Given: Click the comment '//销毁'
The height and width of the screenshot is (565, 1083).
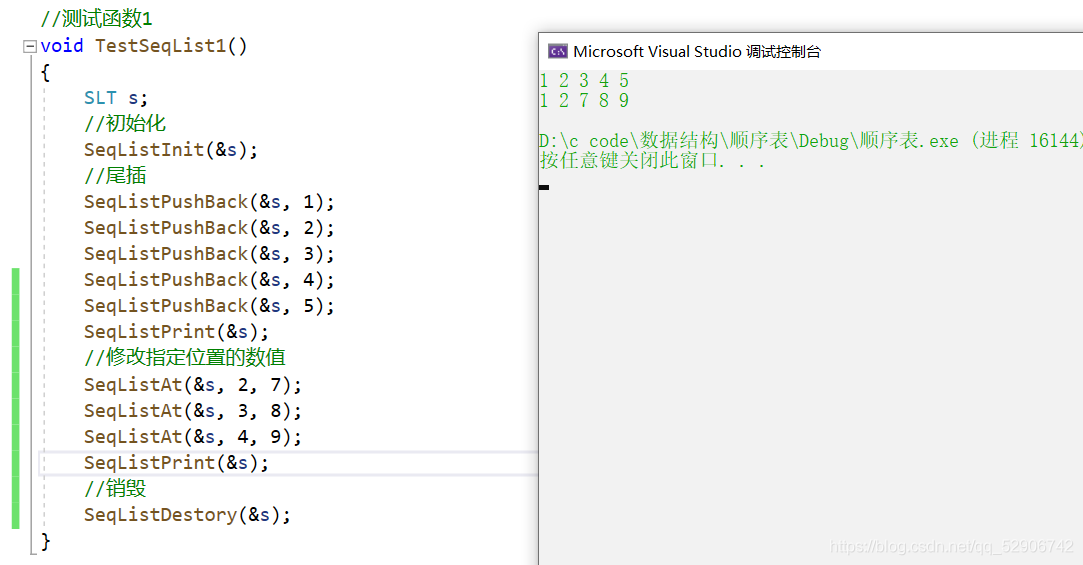Looking at the screenshot, I should [115, 488].
